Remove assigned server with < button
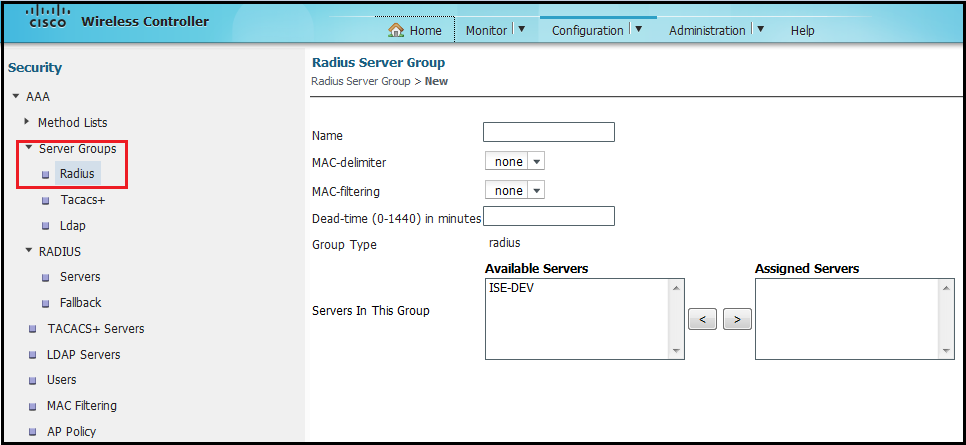The image size is (966, 445). (702, 319)
